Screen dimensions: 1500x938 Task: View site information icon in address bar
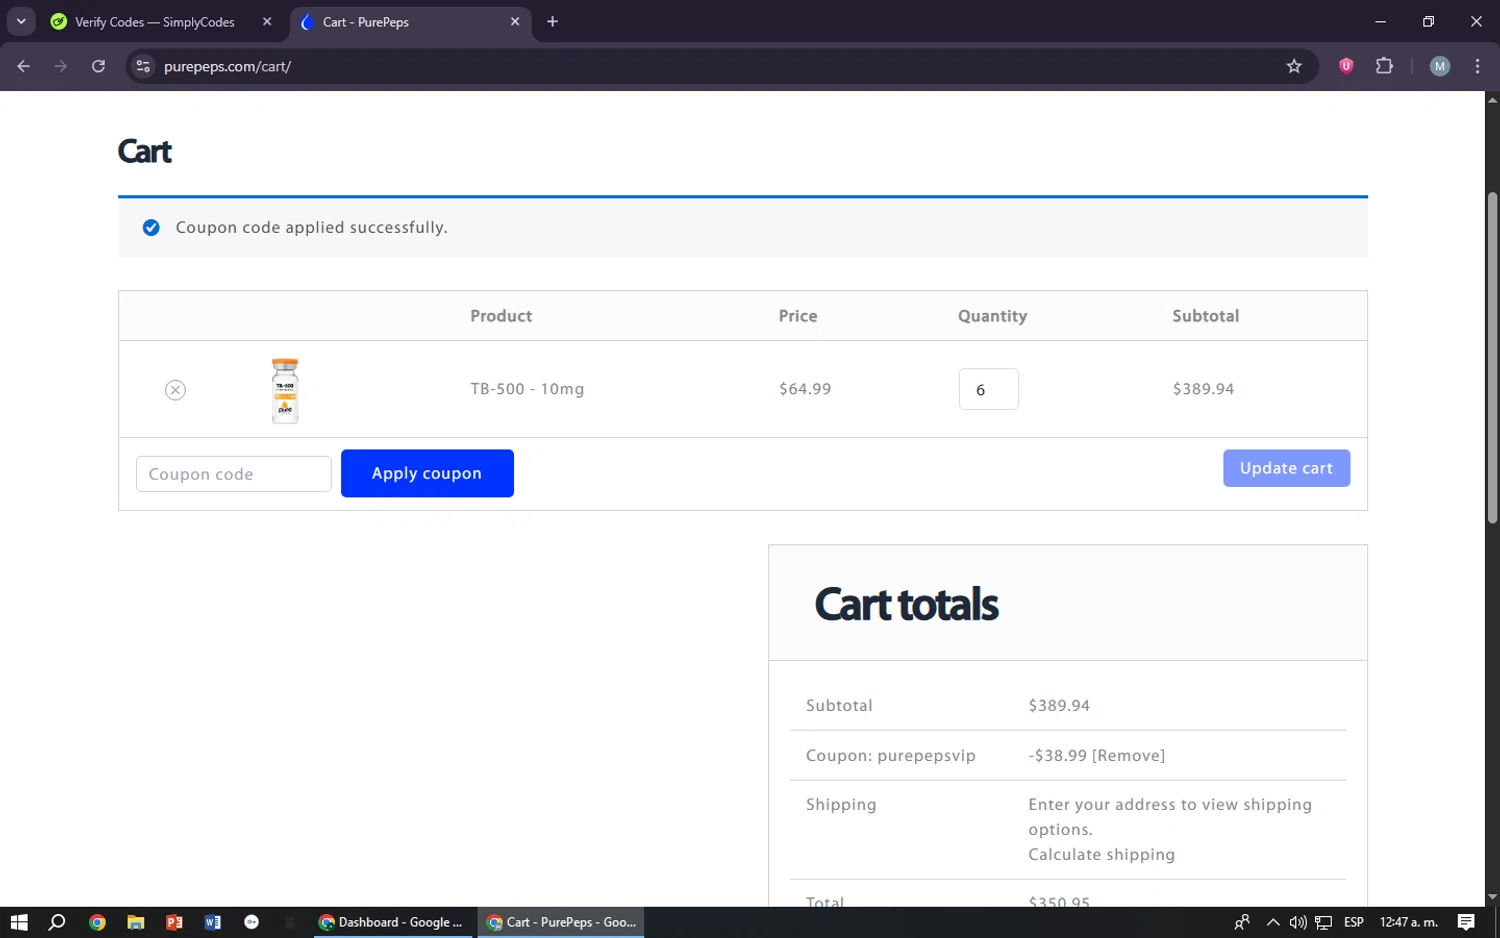tap(143, 66)
